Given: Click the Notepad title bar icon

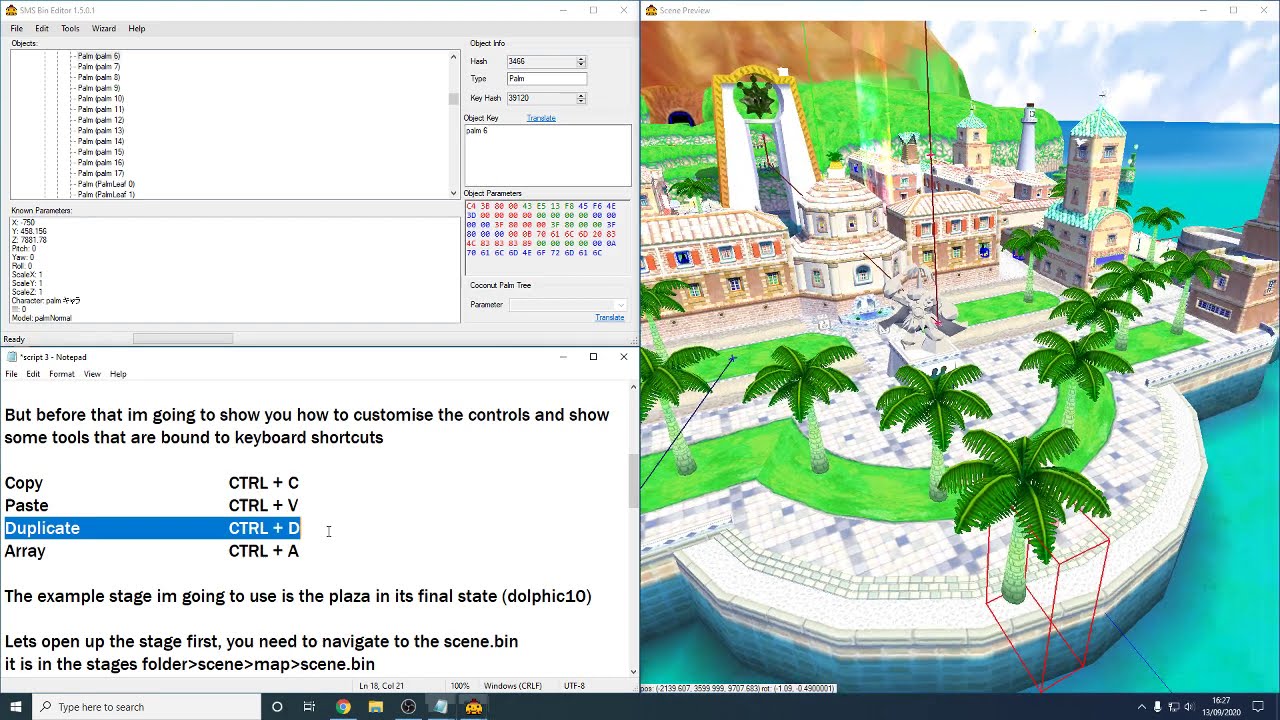Looking at the screenshot, I should tap(10, 357).
